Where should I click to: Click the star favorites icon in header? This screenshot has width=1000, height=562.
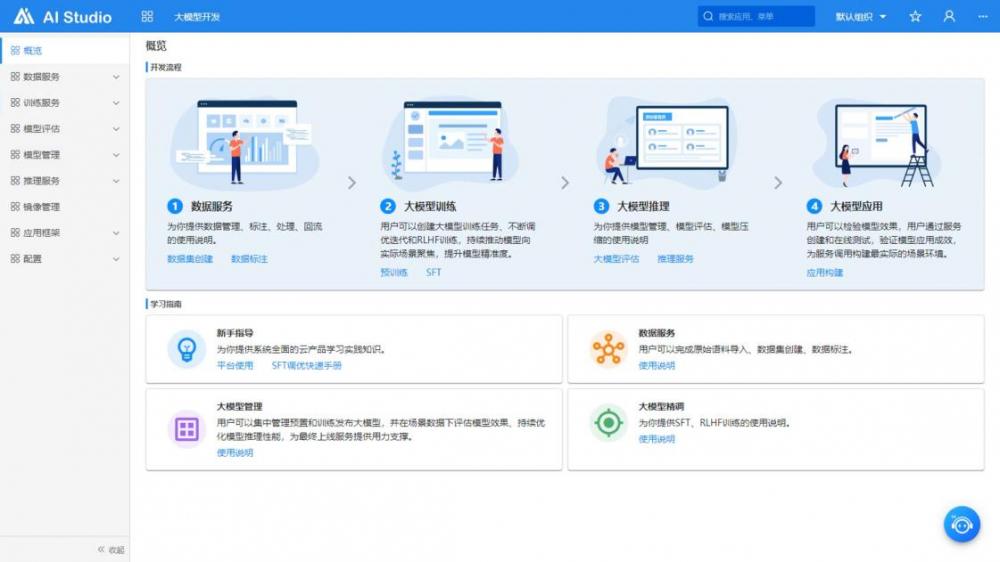(915, 17)
